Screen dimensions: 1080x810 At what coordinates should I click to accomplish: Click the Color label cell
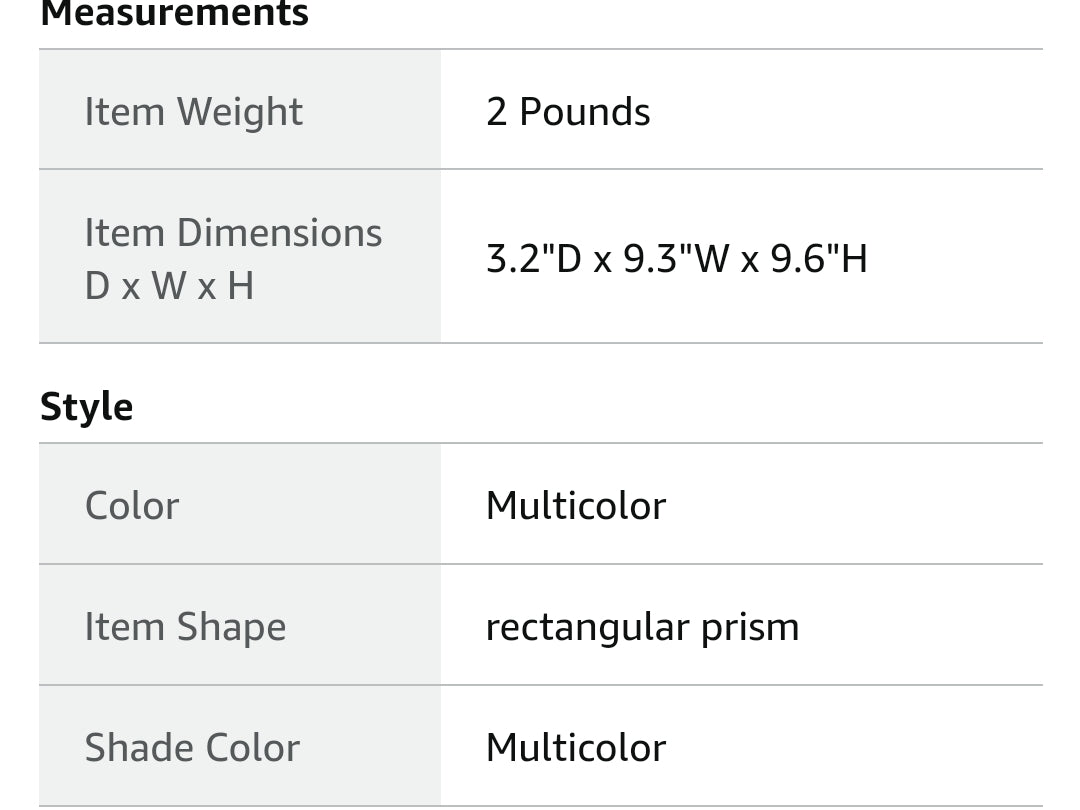point(132,505)
